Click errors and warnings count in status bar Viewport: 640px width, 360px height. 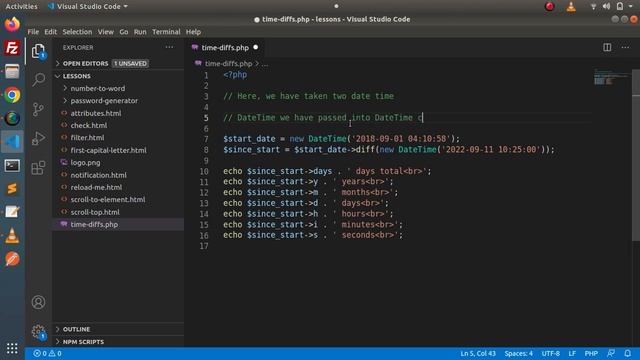pos(47,353)
